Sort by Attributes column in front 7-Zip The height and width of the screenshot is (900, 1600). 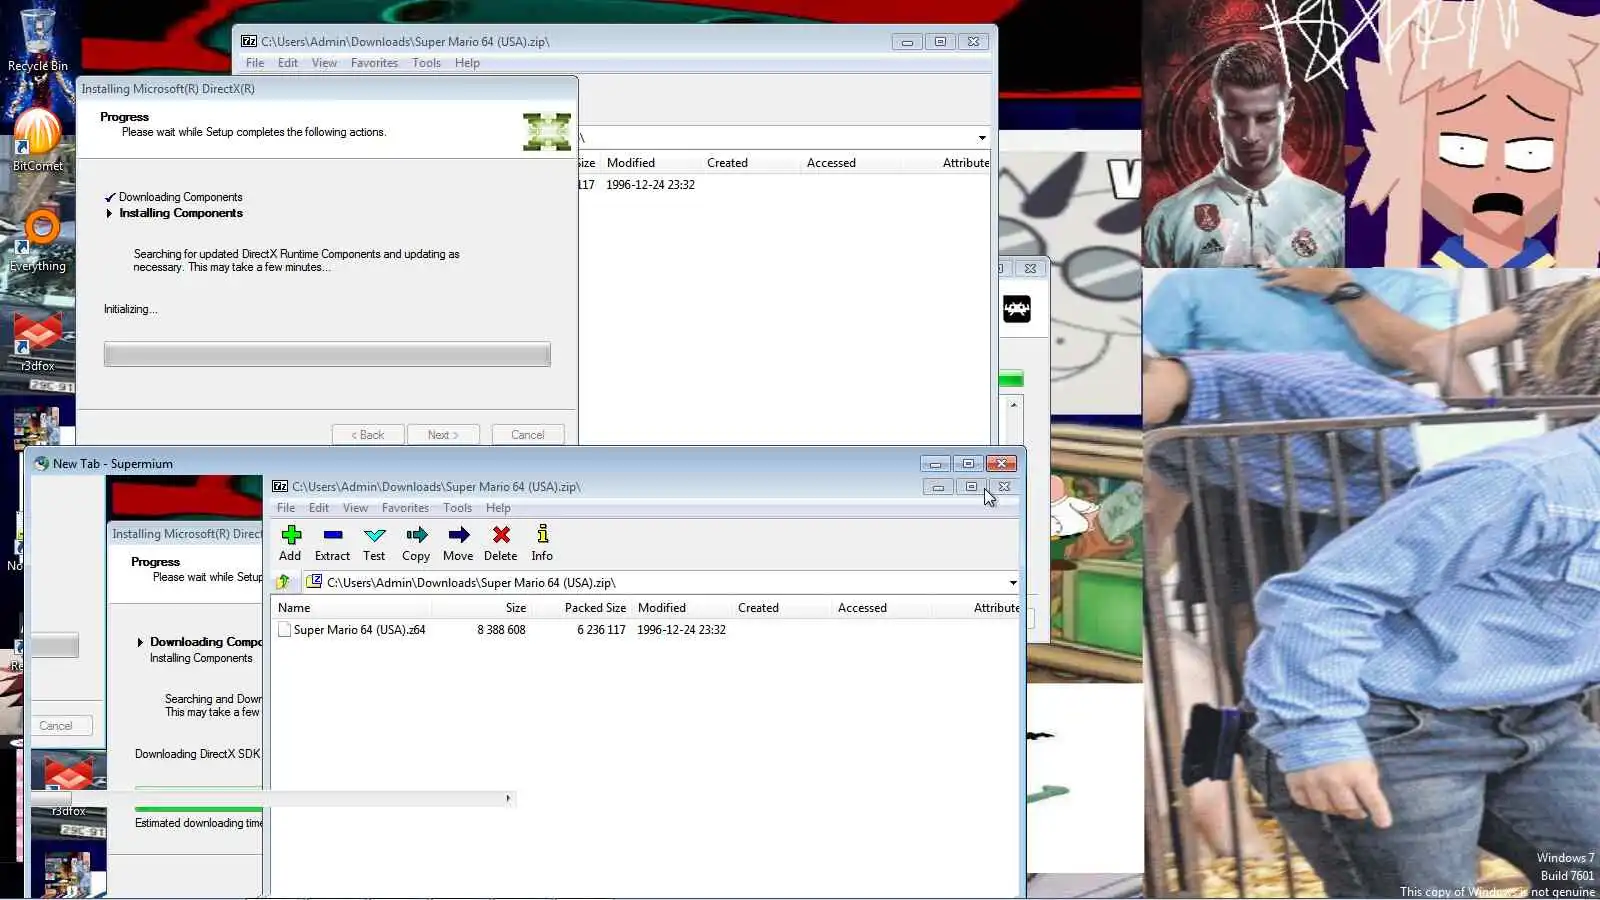coord(976,608)
